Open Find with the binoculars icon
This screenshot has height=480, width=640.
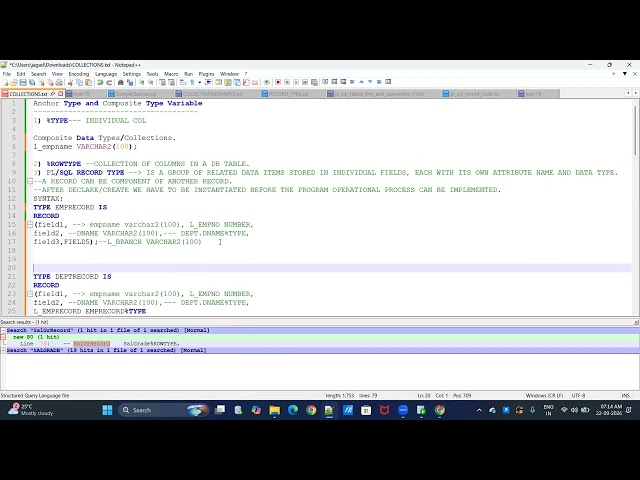click(x=120, y=82)
